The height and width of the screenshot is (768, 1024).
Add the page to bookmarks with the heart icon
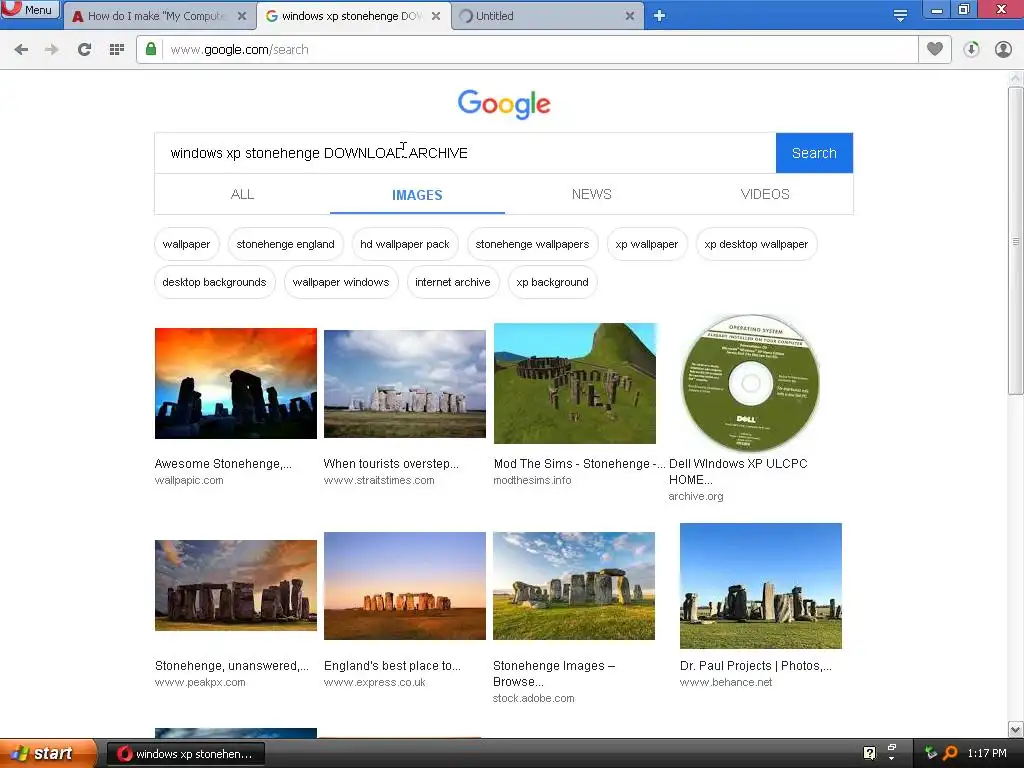pyautogui.click(x=935, y=49)
